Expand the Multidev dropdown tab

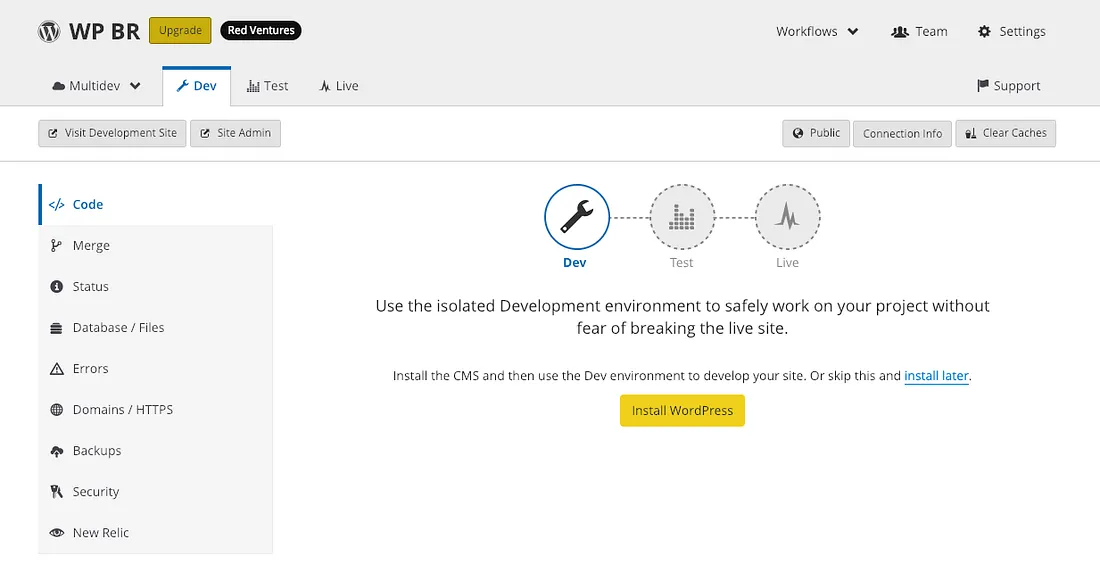pyautogui.click(x=96, y=86)
